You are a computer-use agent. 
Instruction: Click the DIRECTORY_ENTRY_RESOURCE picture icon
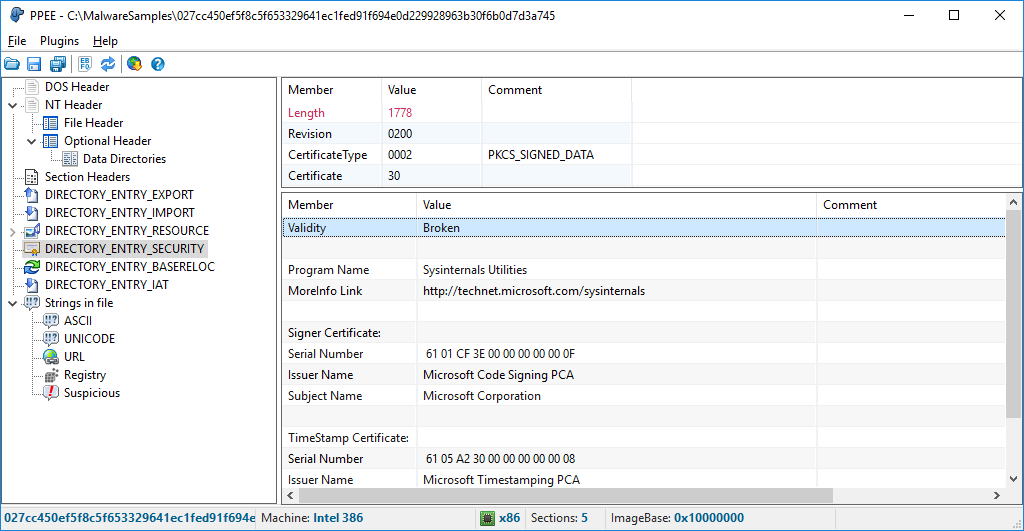point(31,231)
